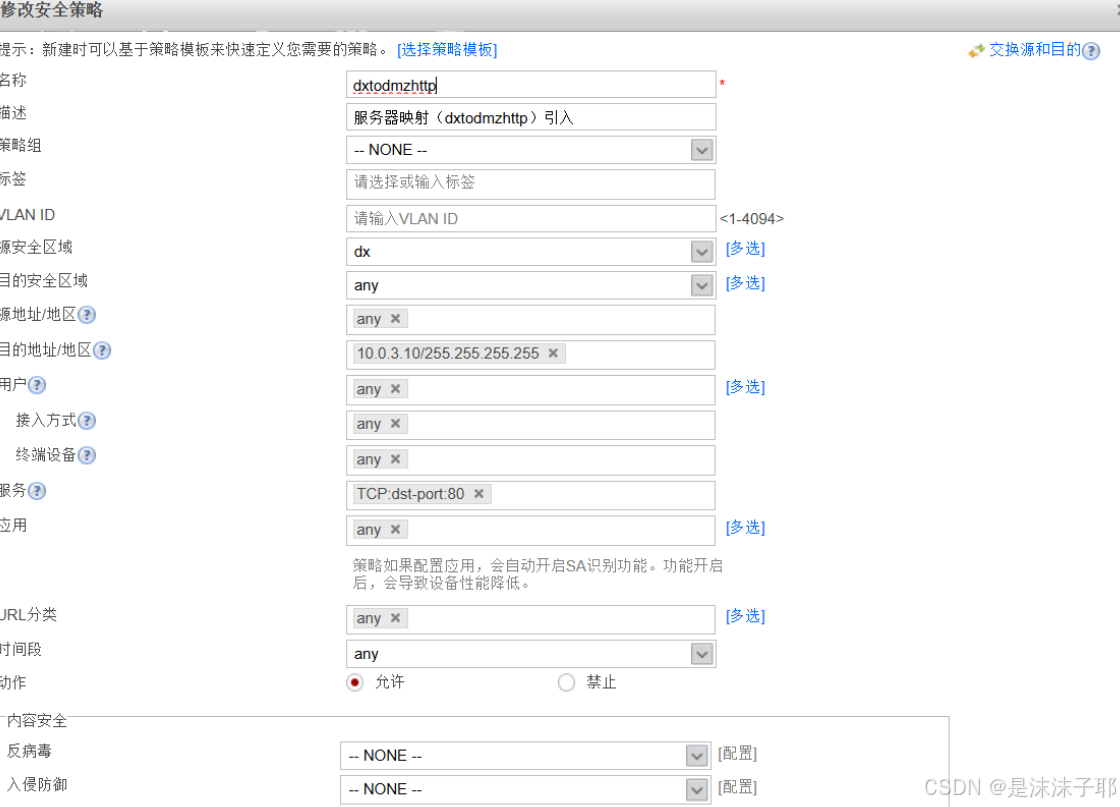Remove 'any' tag from 源地址/地区 field

pos(396,319)
